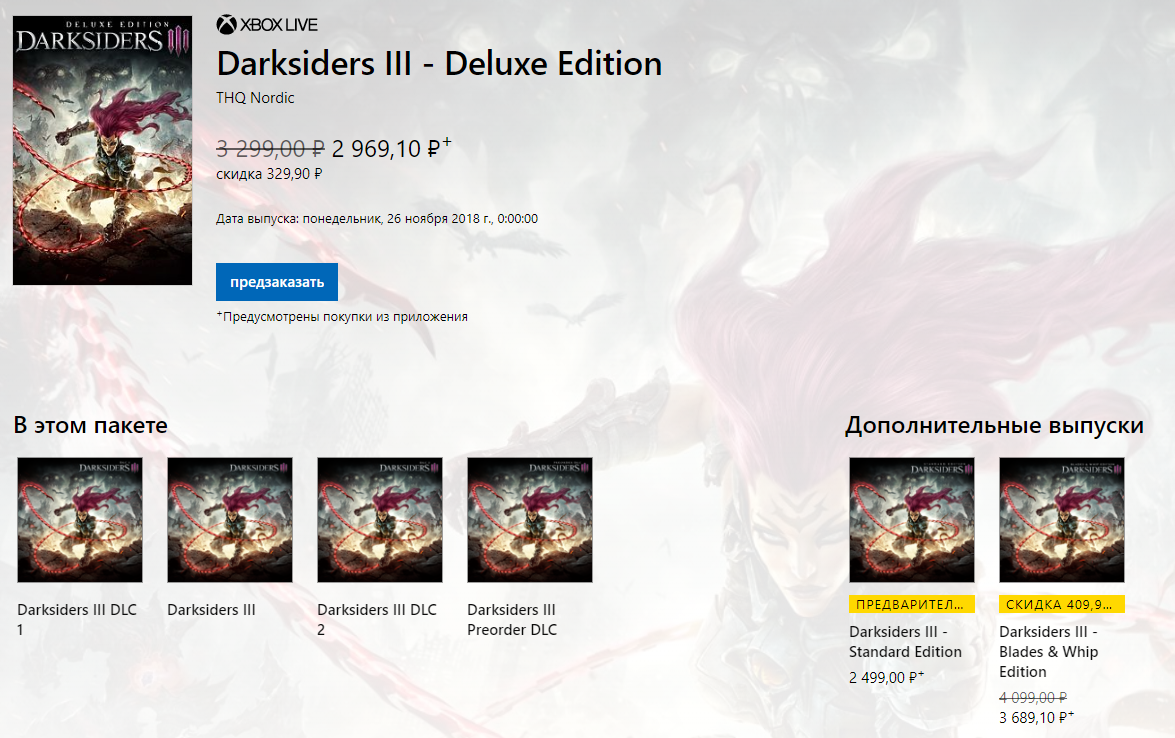The height and width of the screenshot is (738, 1175).
Task: Open the Blades & Whip Edition thumbnail
Action: click(1062, 520)
